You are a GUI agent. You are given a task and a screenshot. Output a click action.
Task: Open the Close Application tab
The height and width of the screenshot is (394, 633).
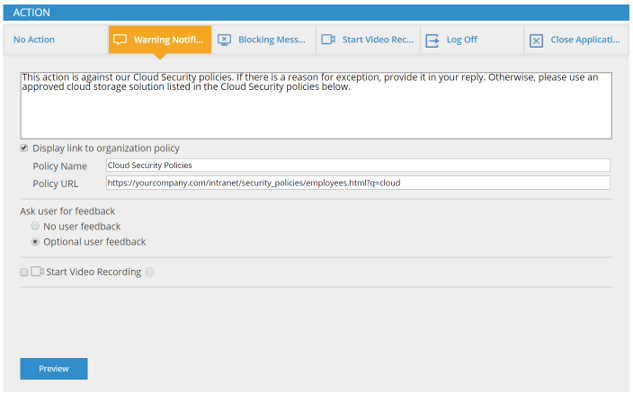(576, 40)
